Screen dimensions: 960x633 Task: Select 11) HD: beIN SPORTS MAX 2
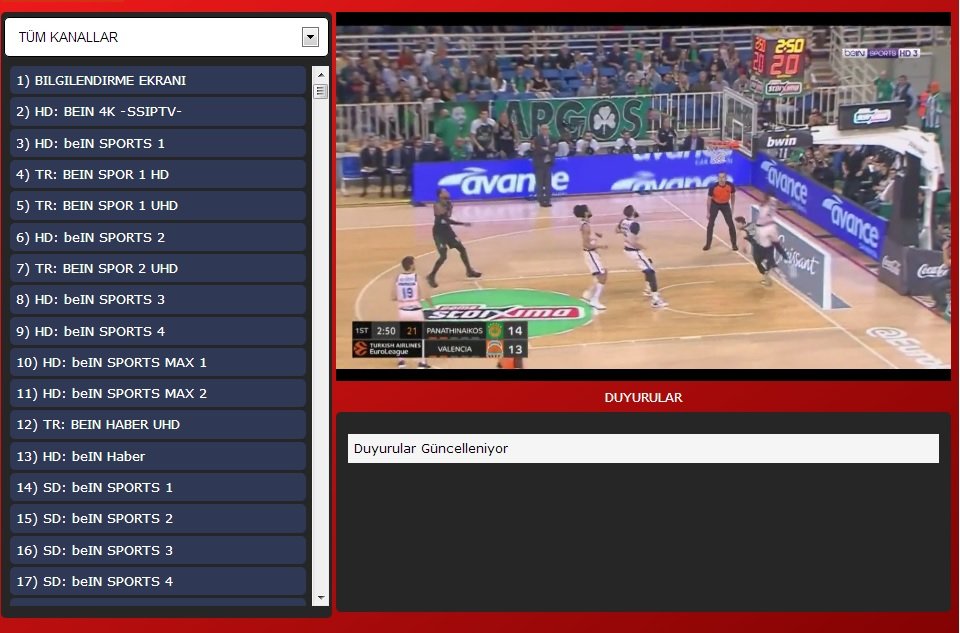(158, 394)
